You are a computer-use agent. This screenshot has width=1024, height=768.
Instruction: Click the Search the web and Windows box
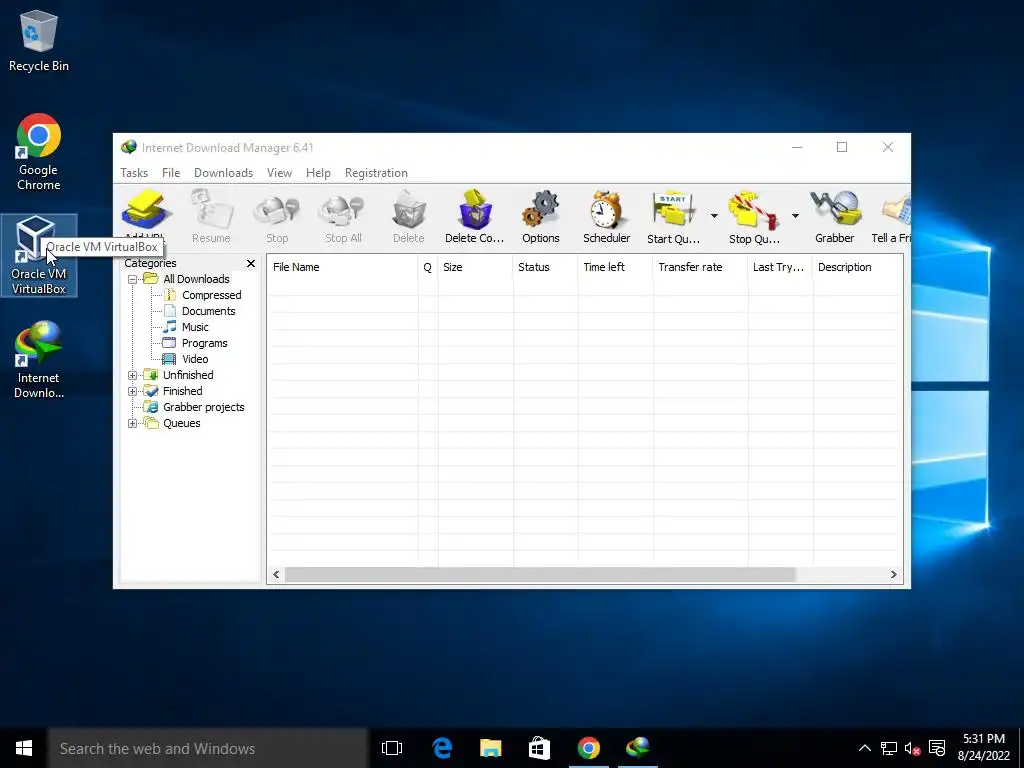(208, 748)
